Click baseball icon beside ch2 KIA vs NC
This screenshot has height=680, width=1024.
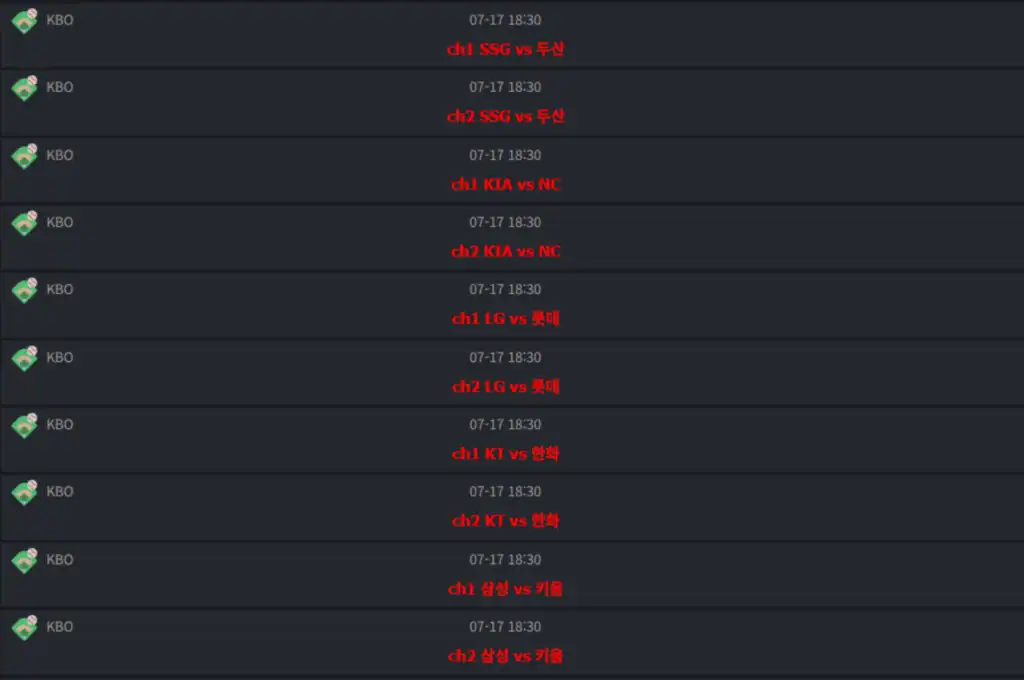click(x=25, y=223)
